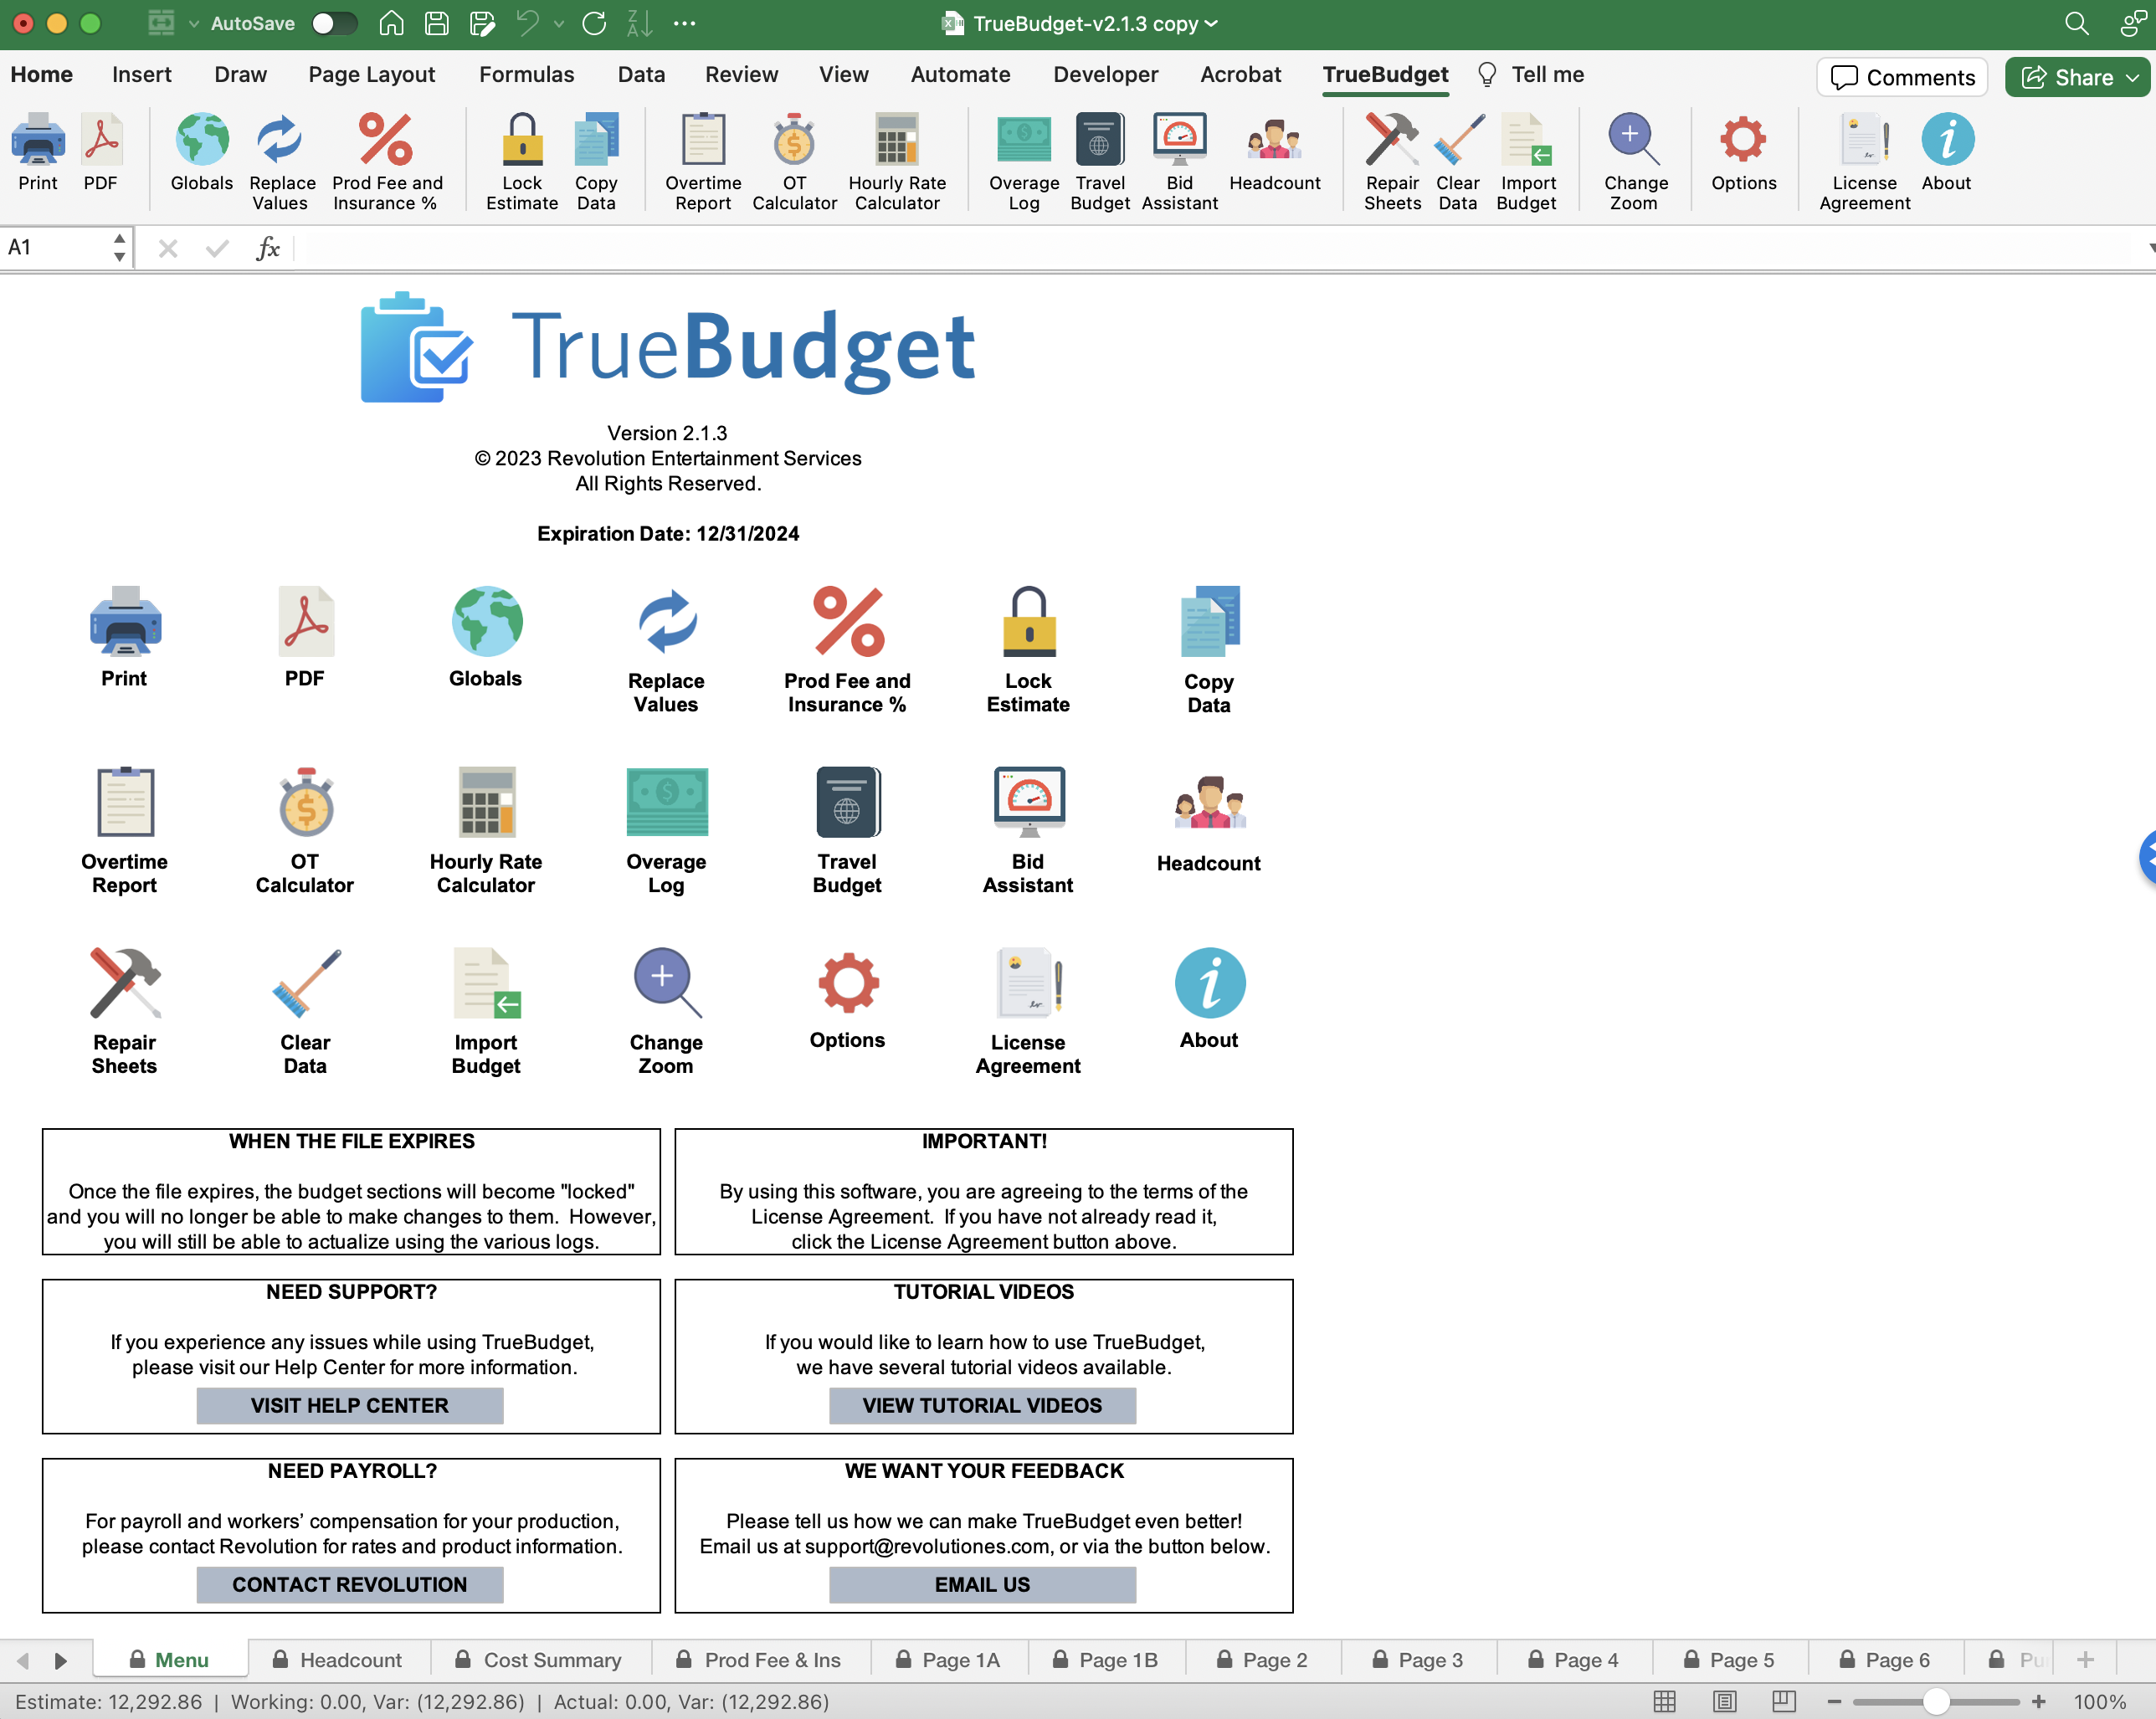Click the Copy Data ribbon icon

click(596, 162)
